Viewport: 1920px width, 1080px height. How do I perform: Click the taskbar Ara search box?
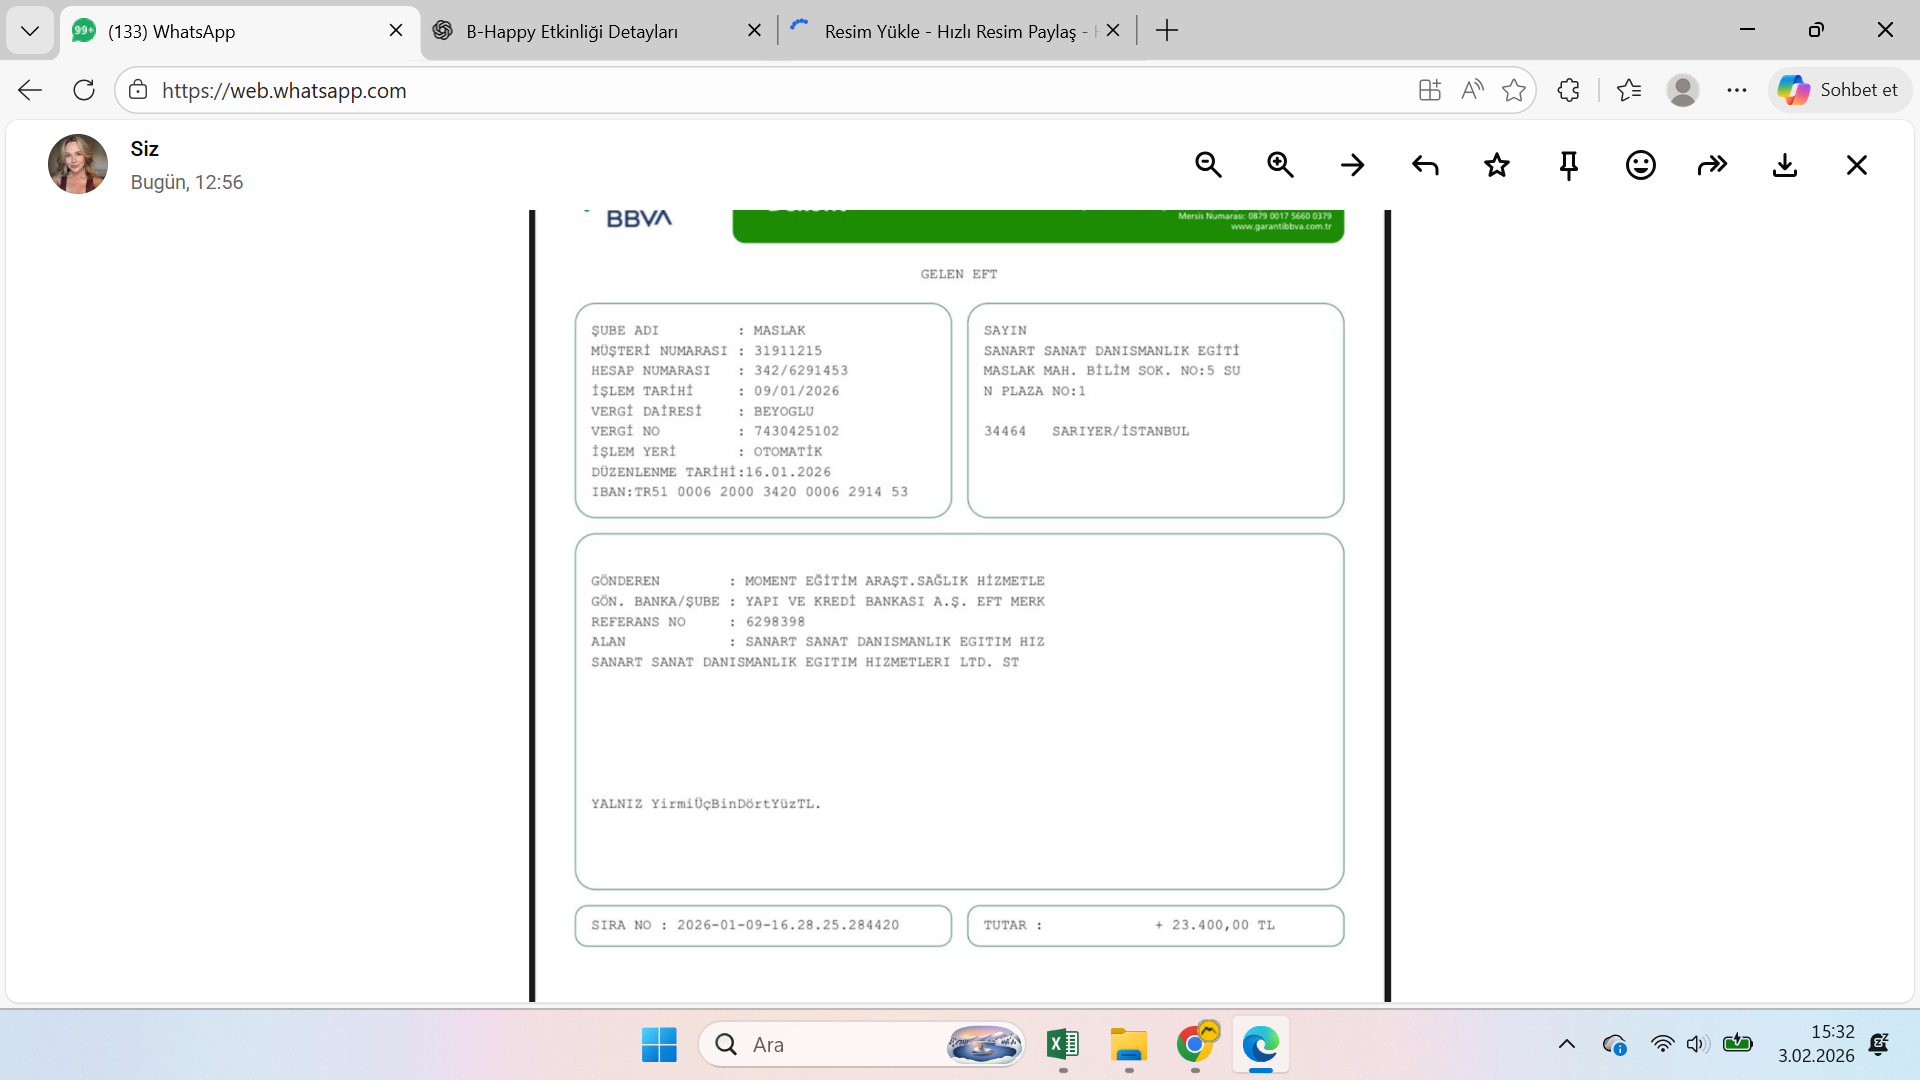coord(862,1045)
